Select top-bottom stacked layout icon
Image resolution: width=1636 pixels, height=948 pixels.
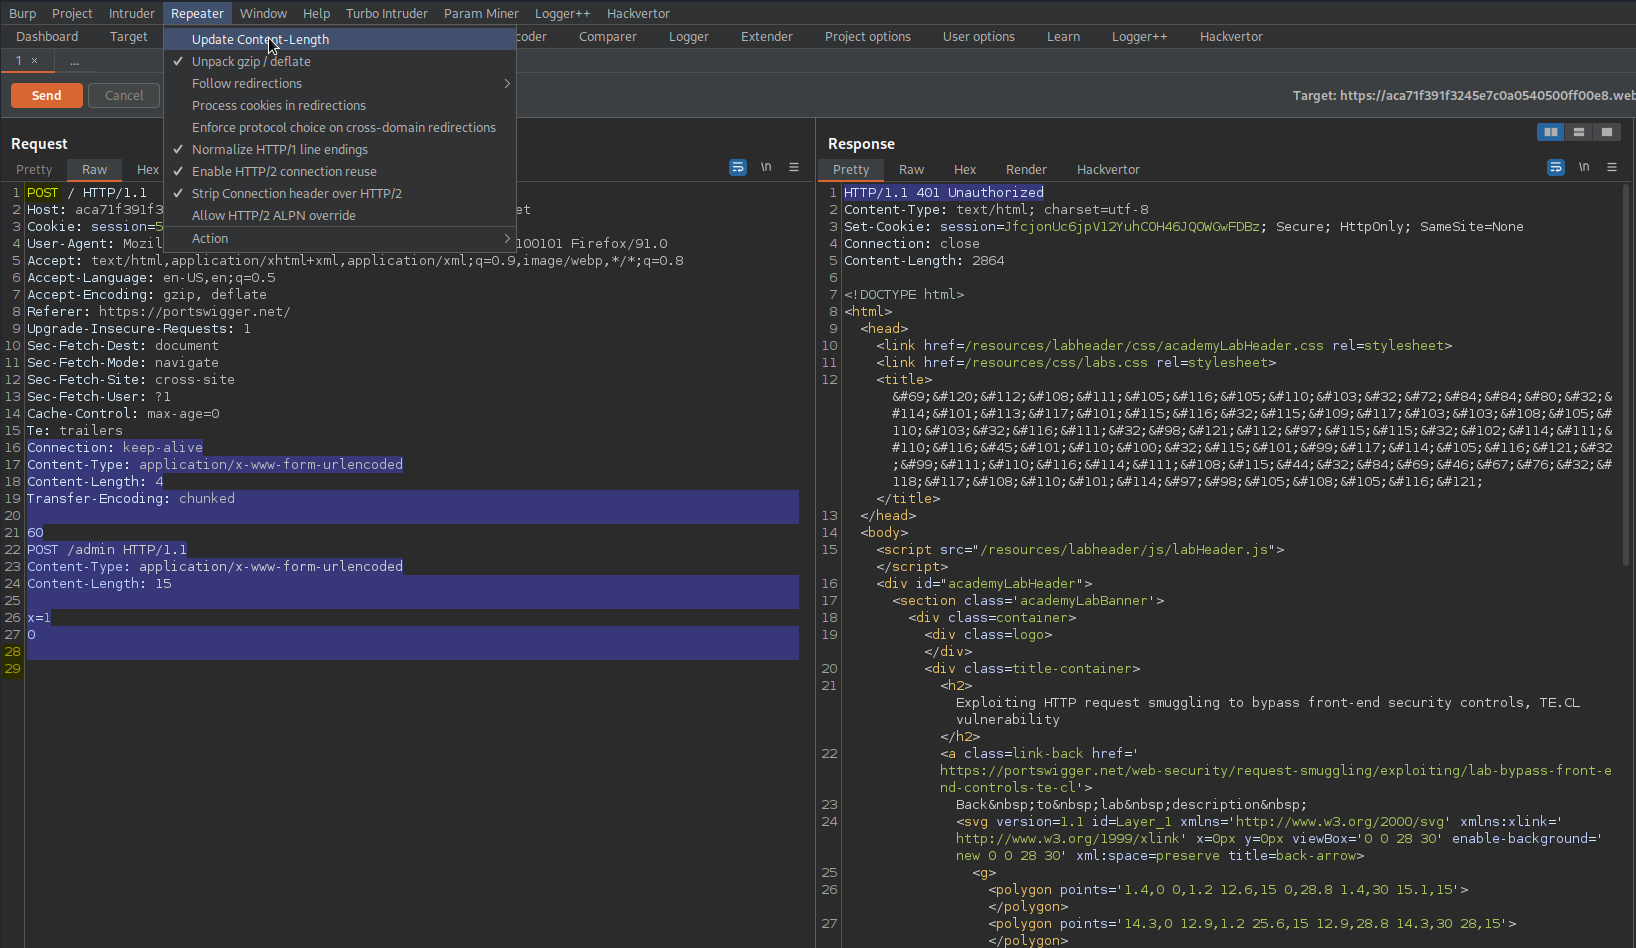1579,132
